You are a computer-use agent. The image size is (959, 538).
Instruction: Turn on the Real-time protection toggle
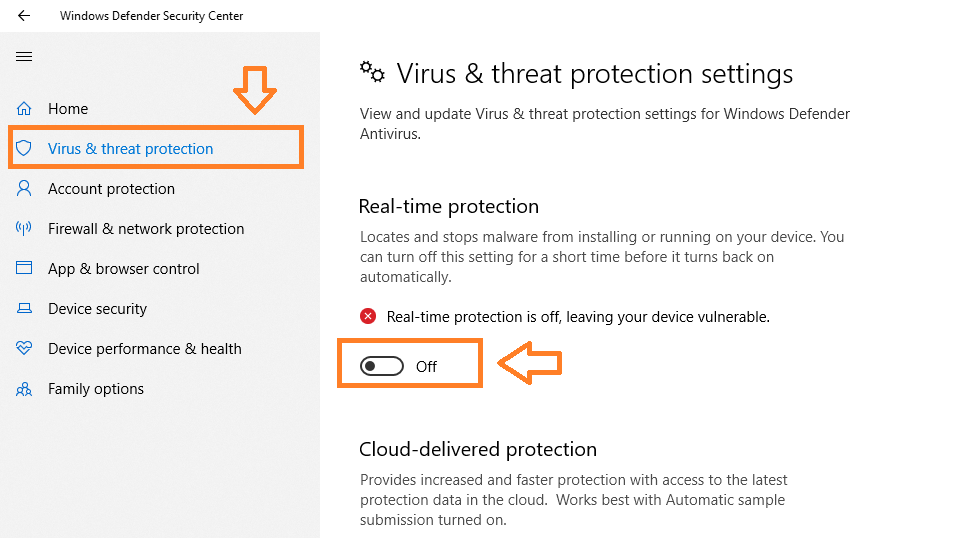[x=382, y=366]
